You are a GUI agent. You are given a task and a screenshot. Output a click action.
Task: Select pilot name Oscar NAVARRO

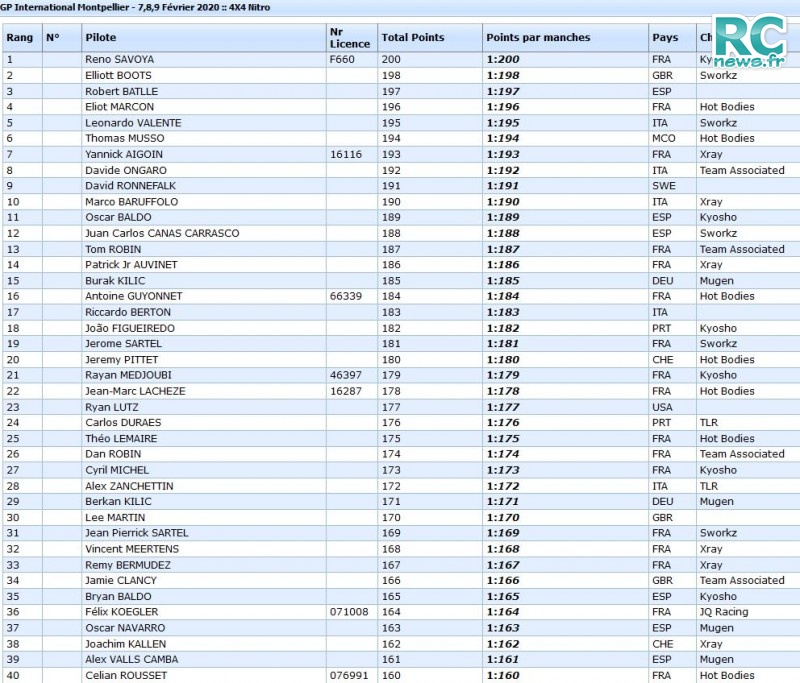tap(125, 628)
